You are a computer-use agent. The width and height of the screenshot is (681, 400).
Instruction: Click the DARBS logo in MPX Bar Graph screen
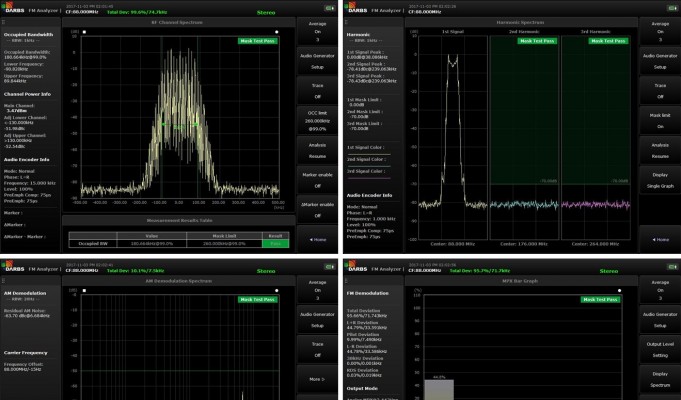(x=356, y=267)
